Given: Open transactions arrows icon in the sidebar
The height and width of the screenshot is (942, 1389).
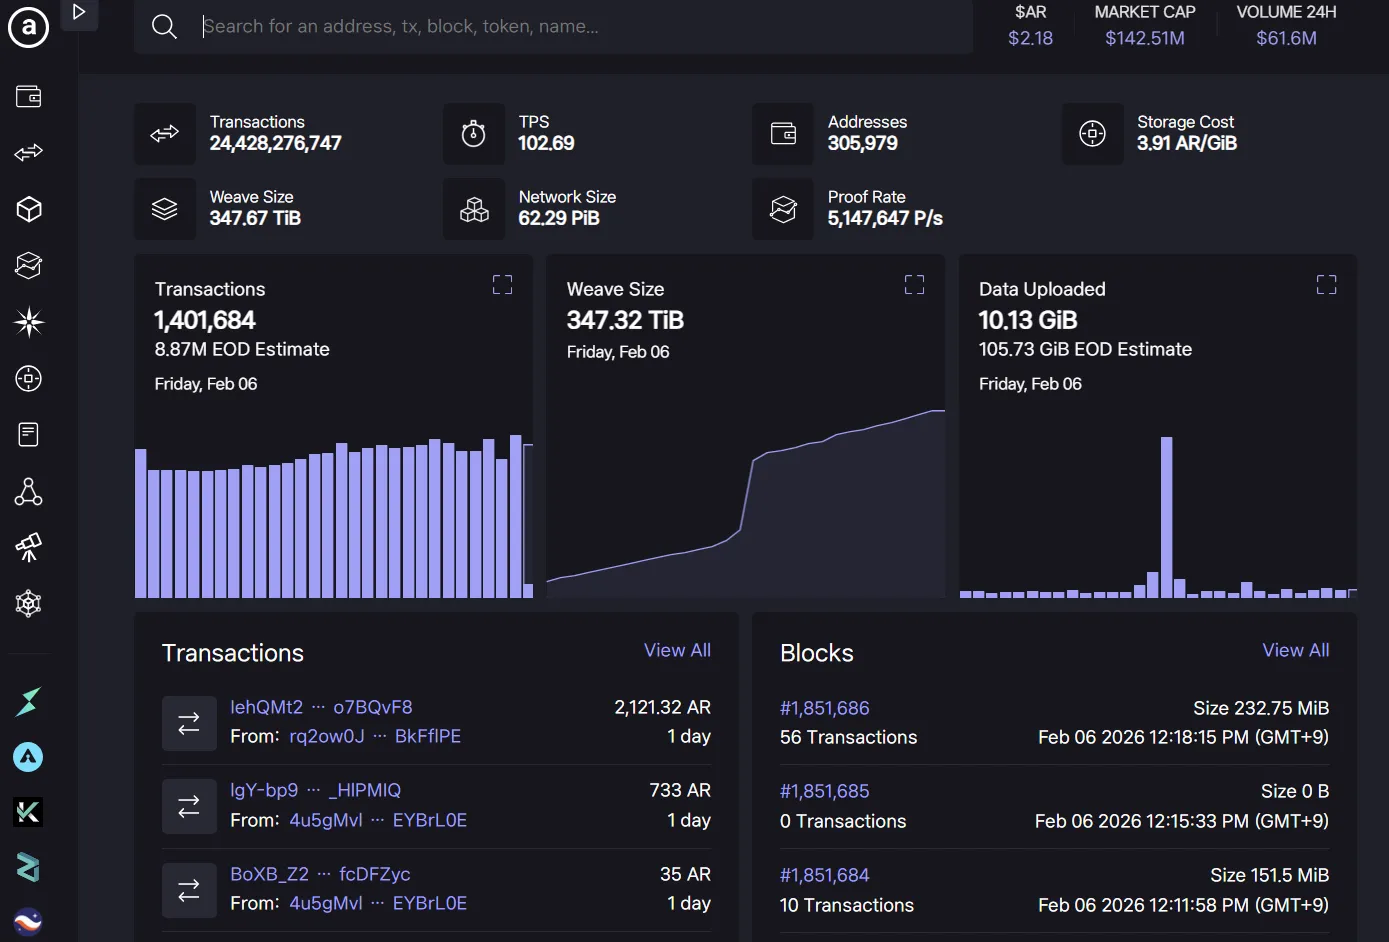Looking at the screenshot, I should pos(29,153).
